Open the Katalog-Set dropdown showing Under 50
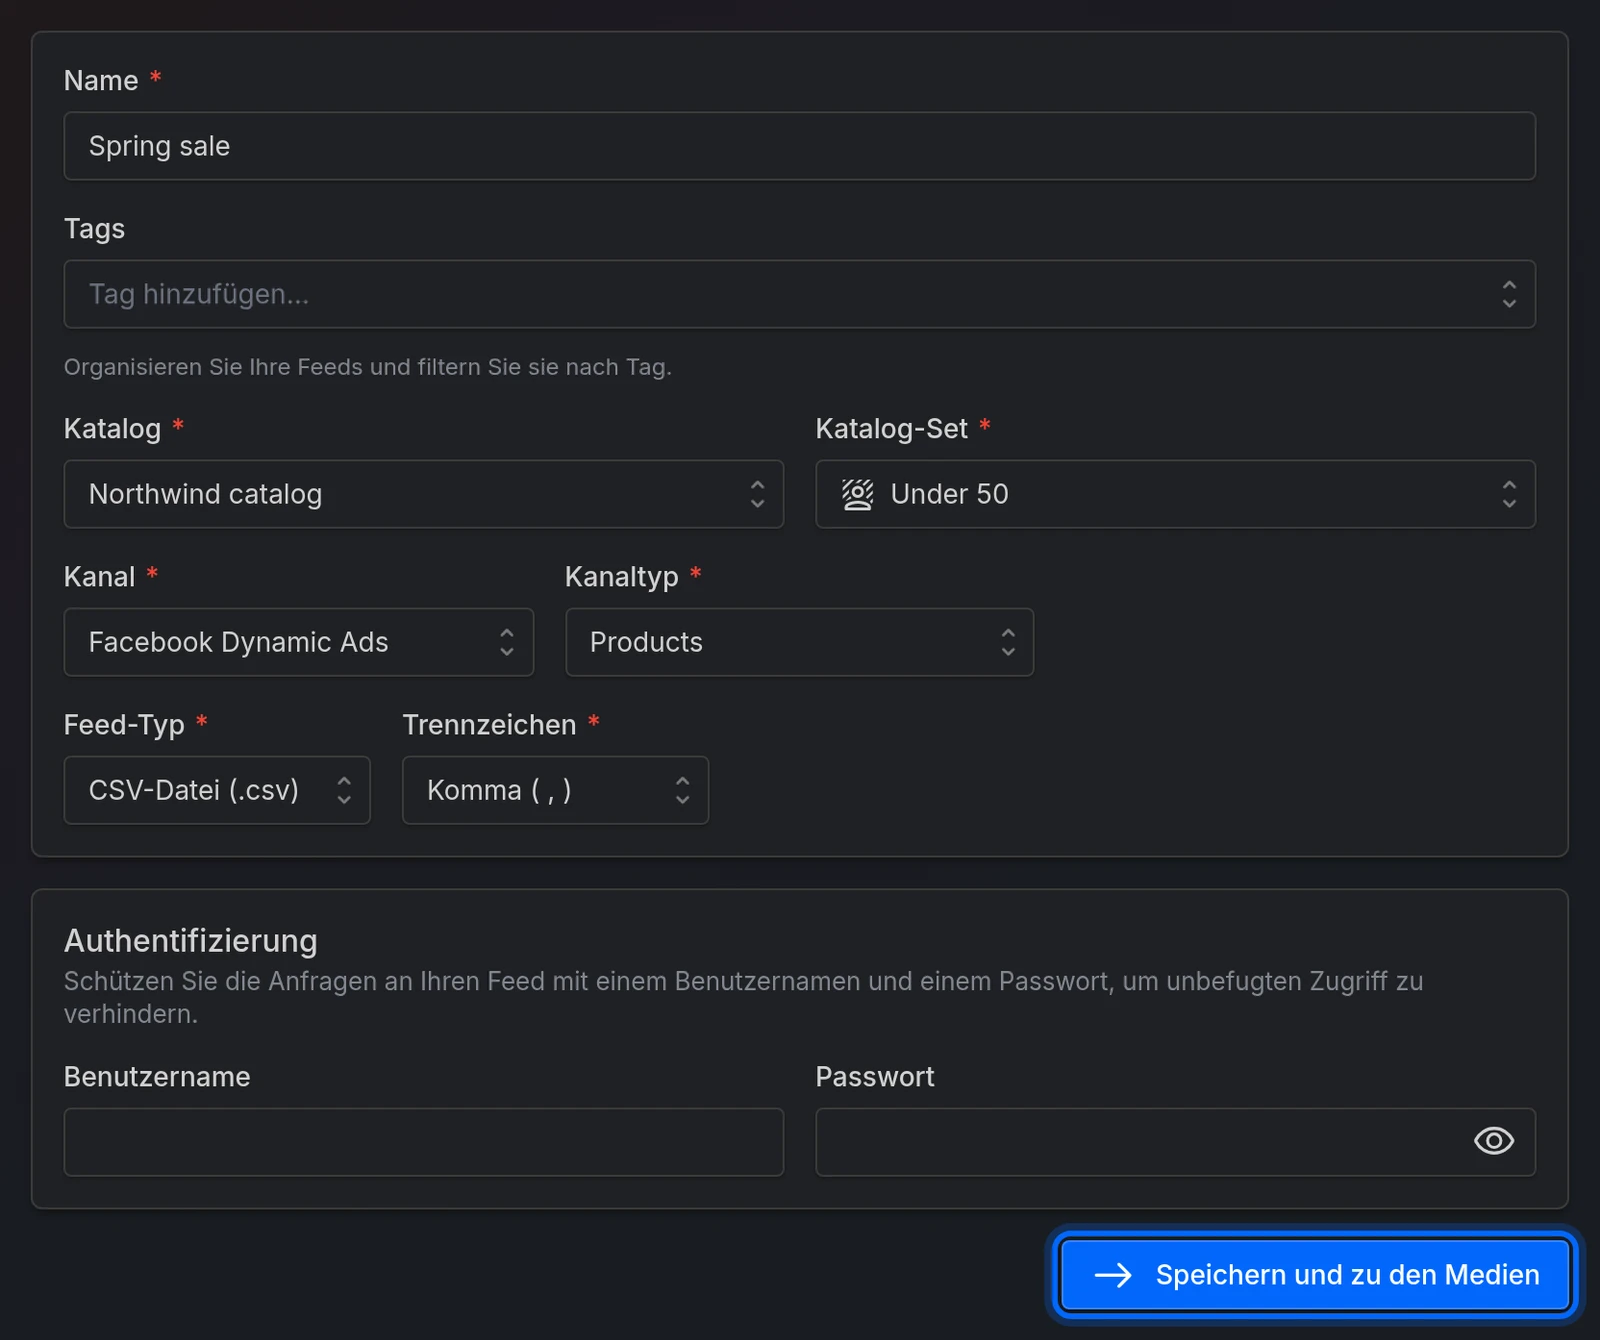The height and width of the screenshot is (1340, 1600). point(1175,494)
